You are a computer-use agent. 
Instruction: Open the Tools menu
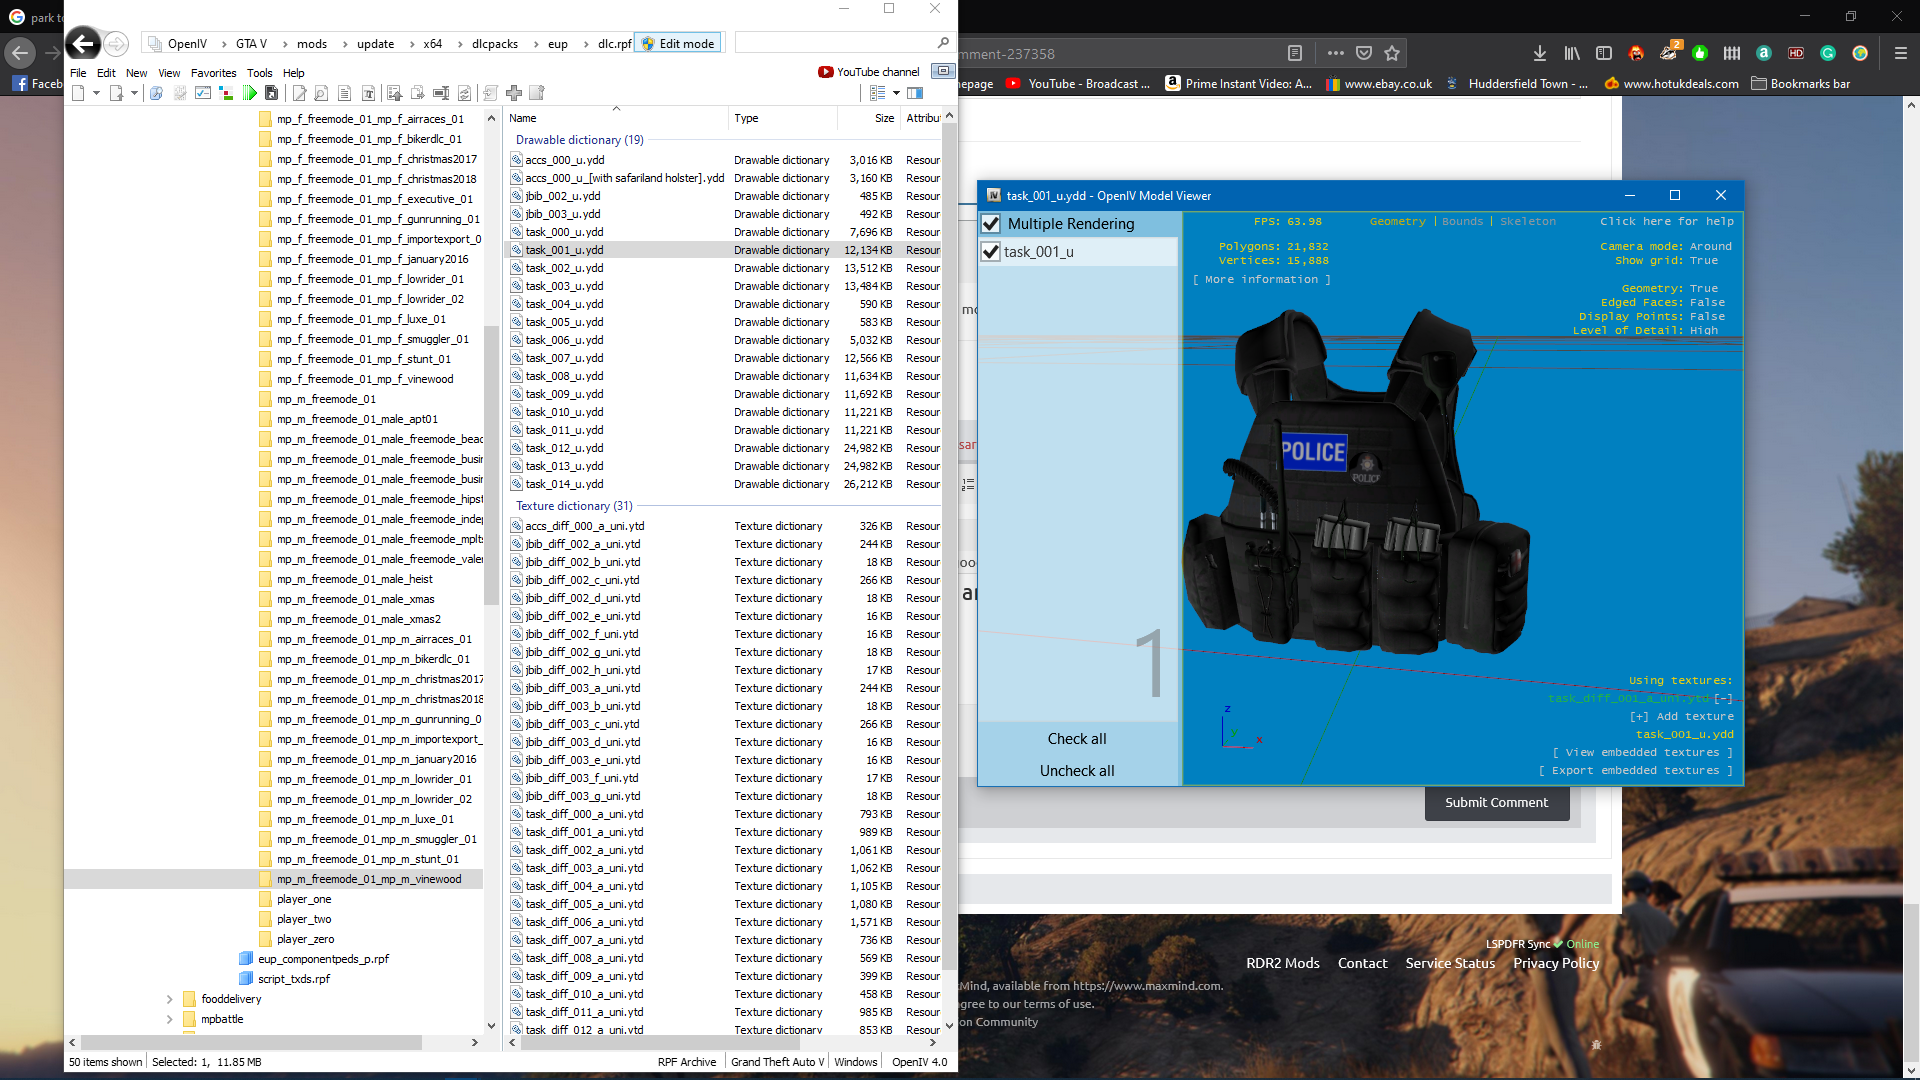(x=259, y=73)
